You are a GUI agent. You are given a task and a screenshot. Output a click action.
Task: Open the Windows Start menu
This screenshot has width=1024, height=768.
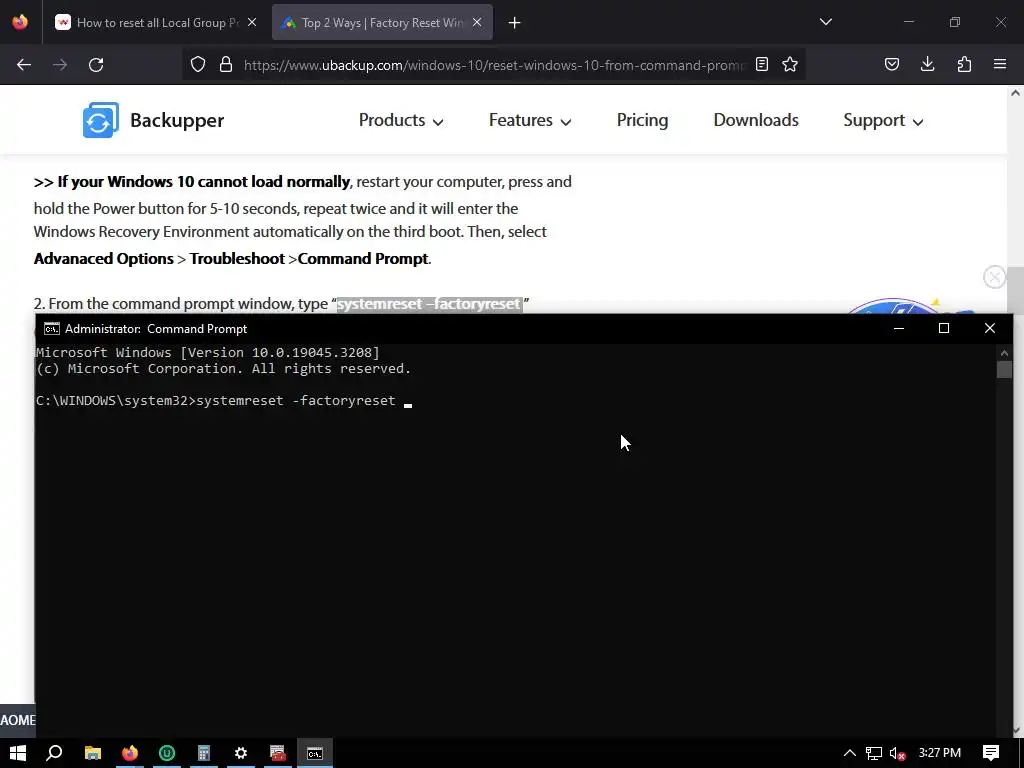click(x=18, y=753)
